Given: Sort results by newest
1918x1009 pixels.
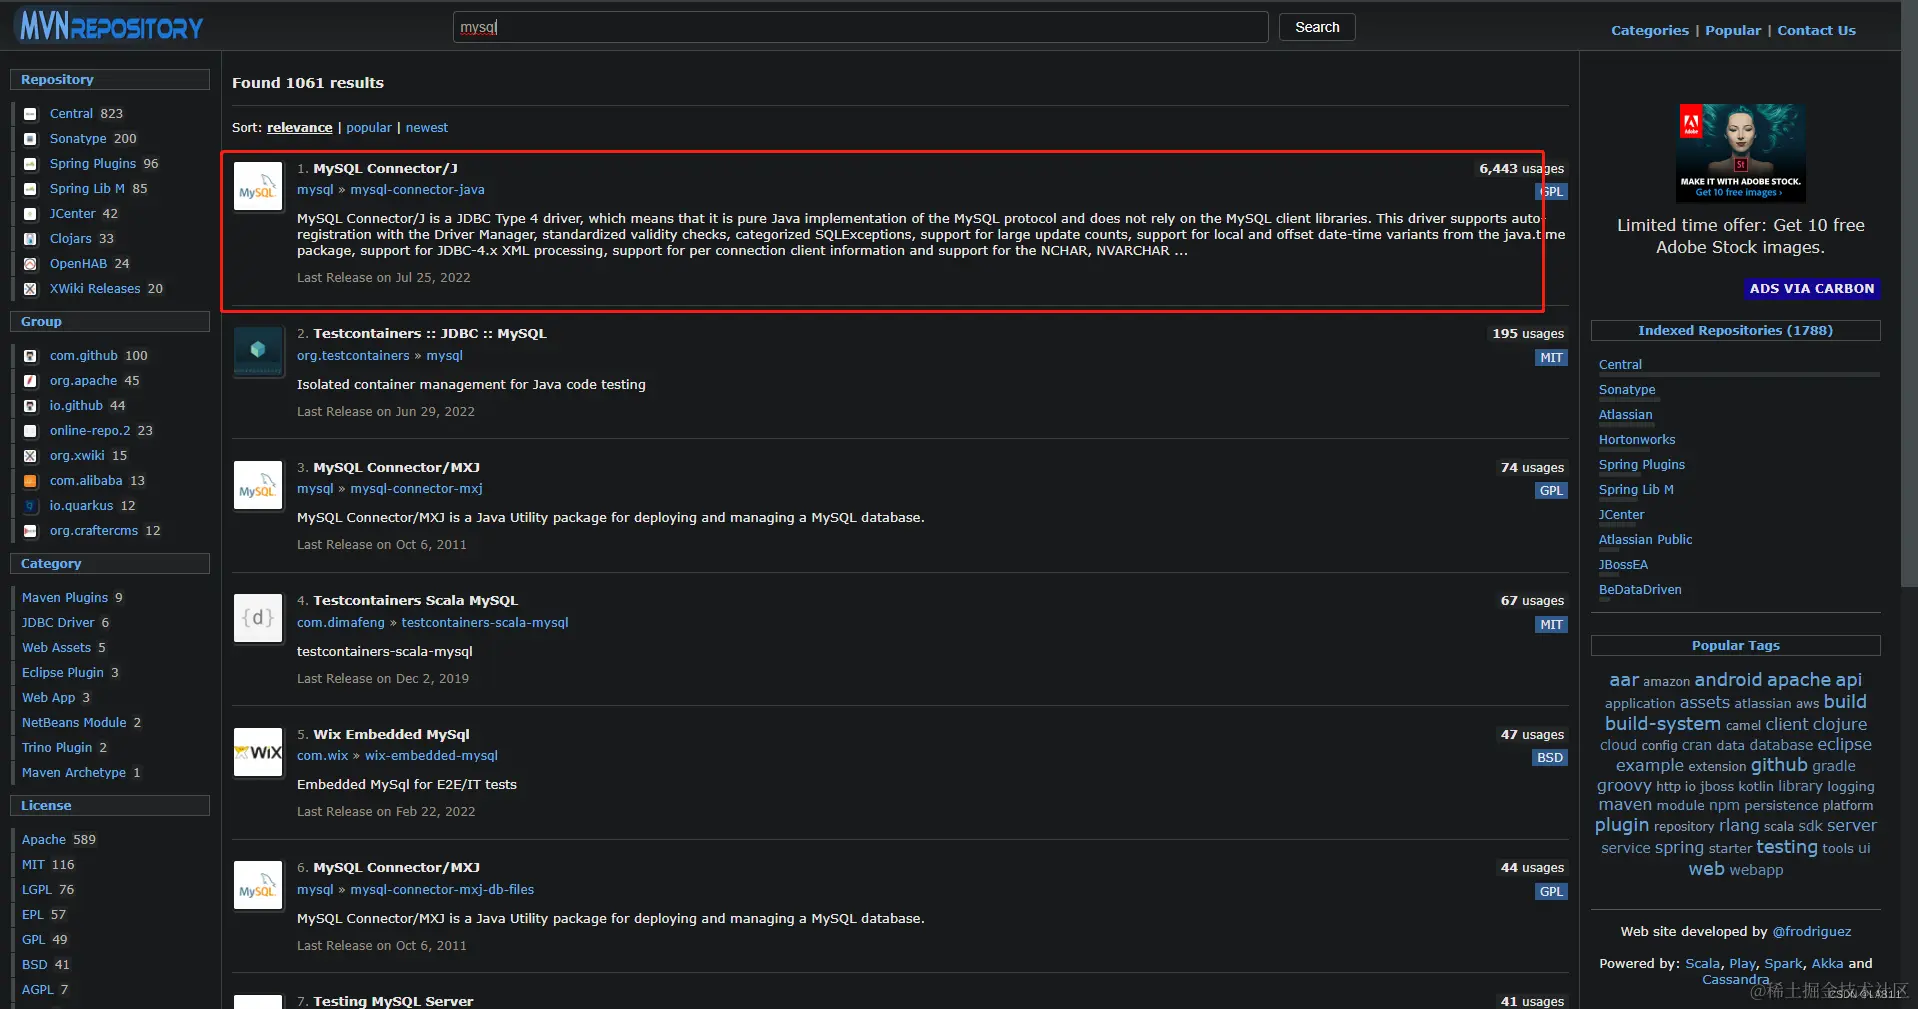Looking at the screenshot, I should 427,128.
